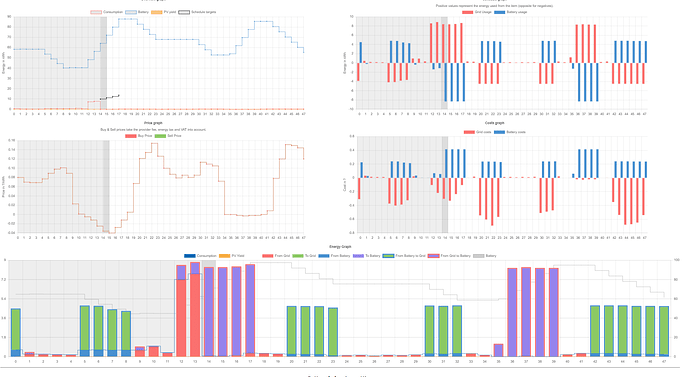Hide From Battery series in Energy Graph
The image size is (690, 377).
click(334, 256)
